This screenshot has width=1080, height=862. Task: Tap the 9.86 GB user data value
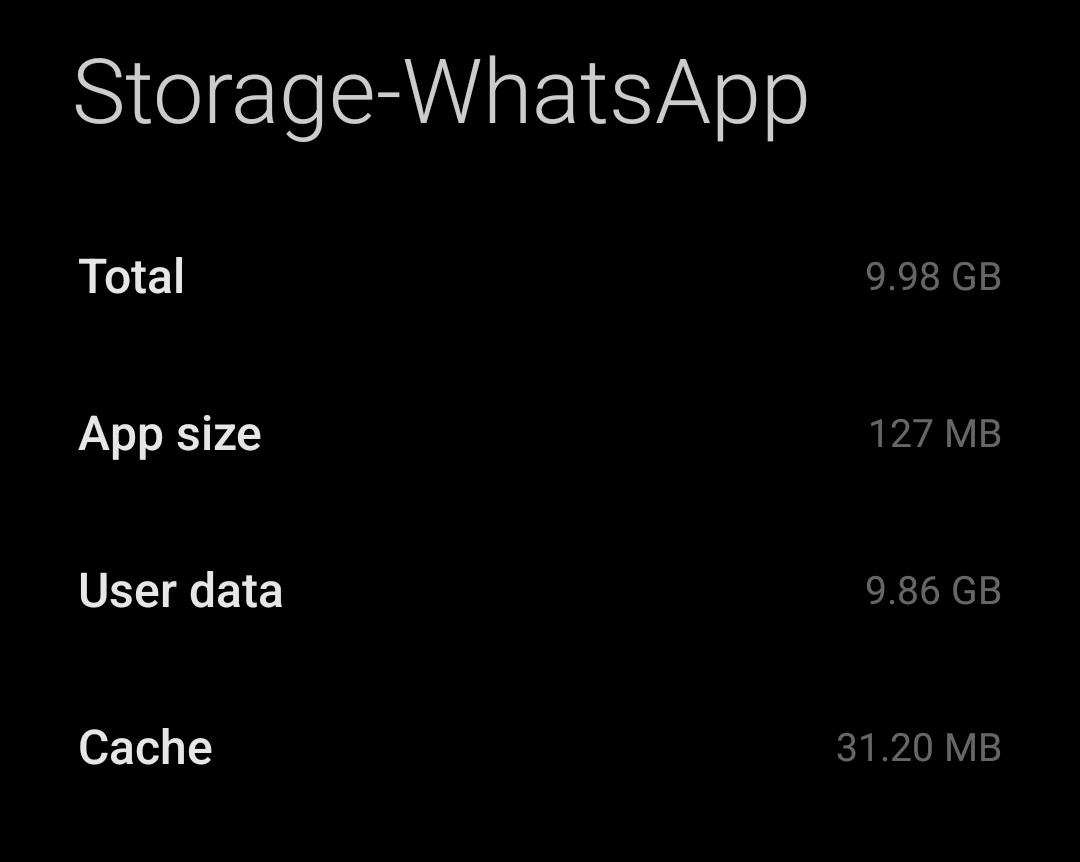(932, 591)
